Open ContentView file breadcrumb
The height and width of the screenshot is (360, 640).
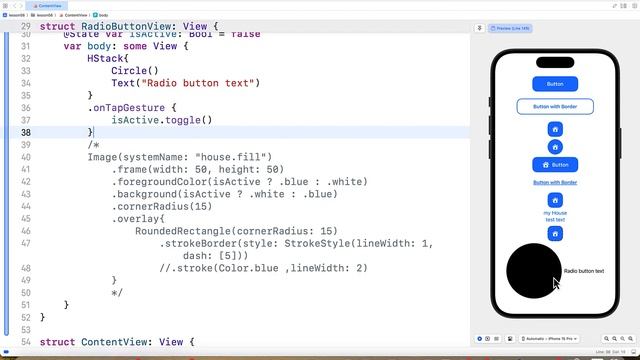73,15
